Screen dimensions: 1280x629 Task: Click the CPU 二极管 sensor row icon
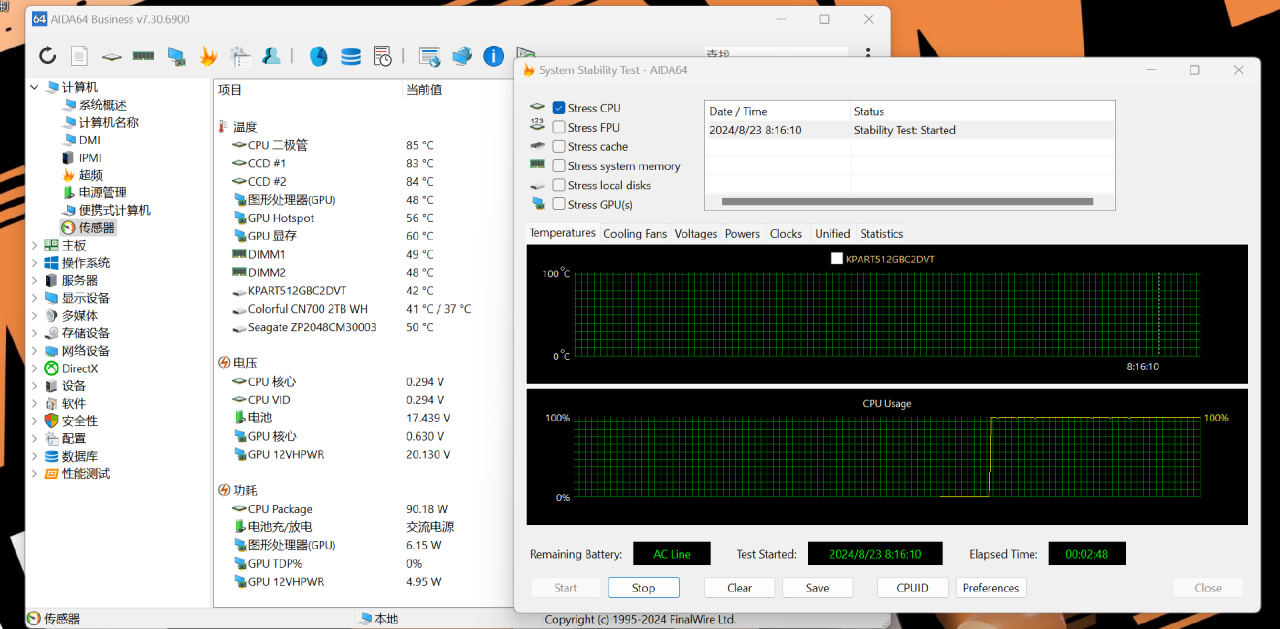point(239,145)
